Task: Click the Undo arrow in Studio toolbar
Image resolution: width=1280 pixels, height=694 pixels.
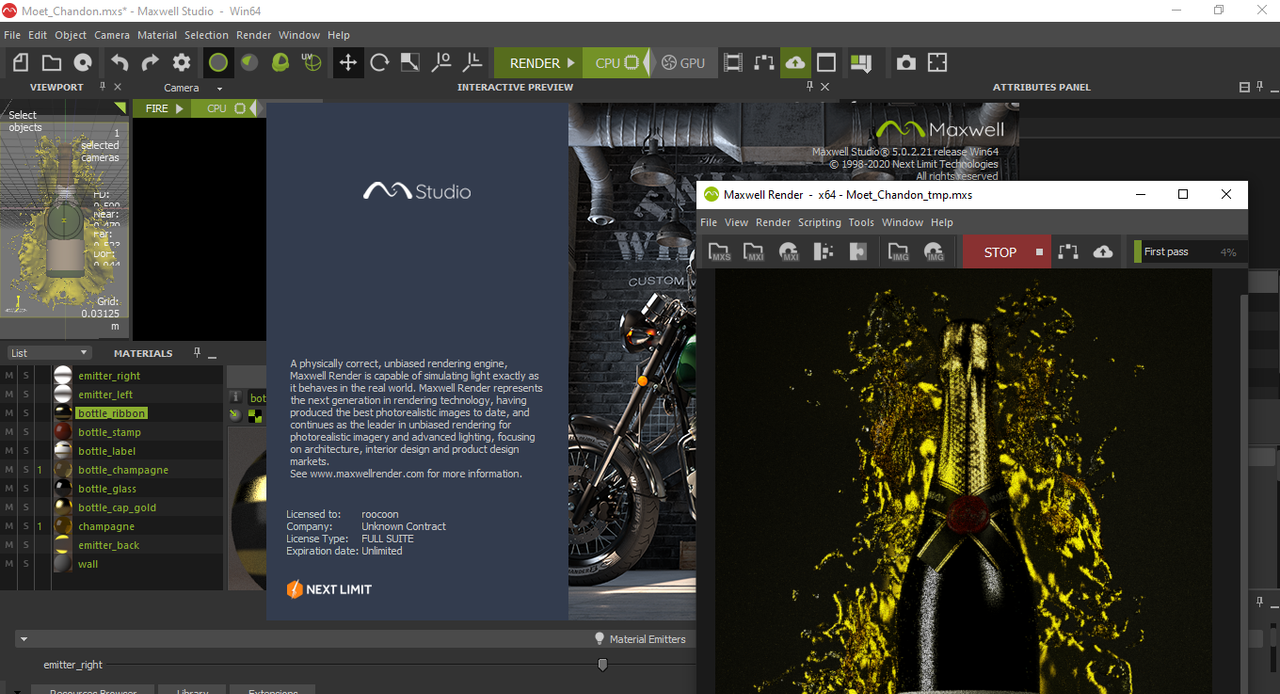Action: pyautogui.click(x=119, y=63)
